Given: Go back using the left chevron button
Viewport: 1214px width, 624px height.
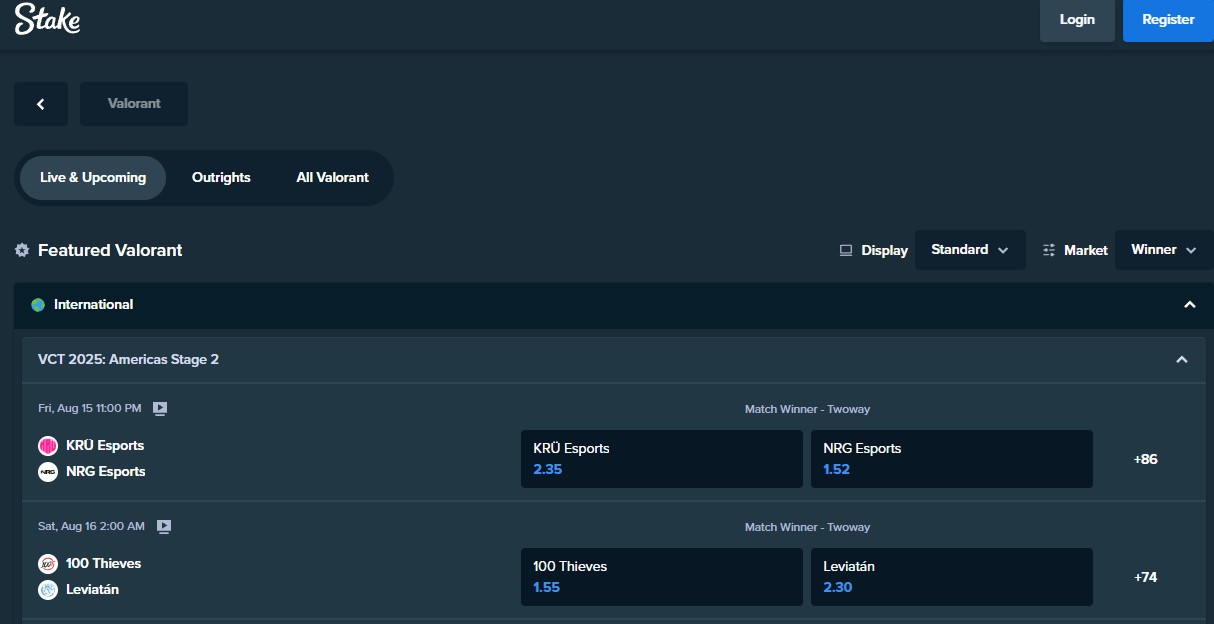Looking at the screenshot, I should click(x=41, y=104).
